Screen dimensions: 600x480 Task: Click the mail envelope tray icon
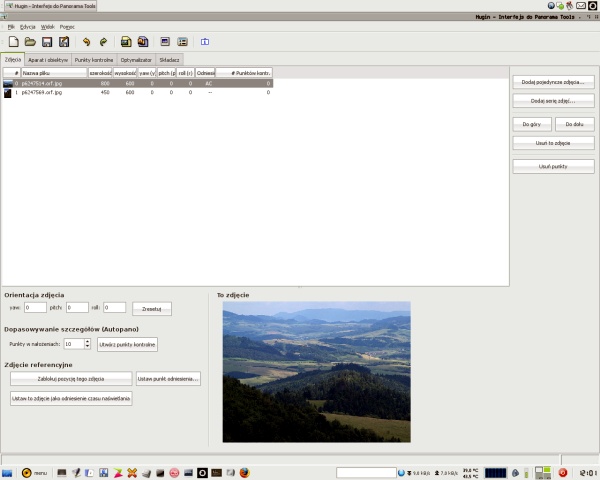tap(581, 5)
